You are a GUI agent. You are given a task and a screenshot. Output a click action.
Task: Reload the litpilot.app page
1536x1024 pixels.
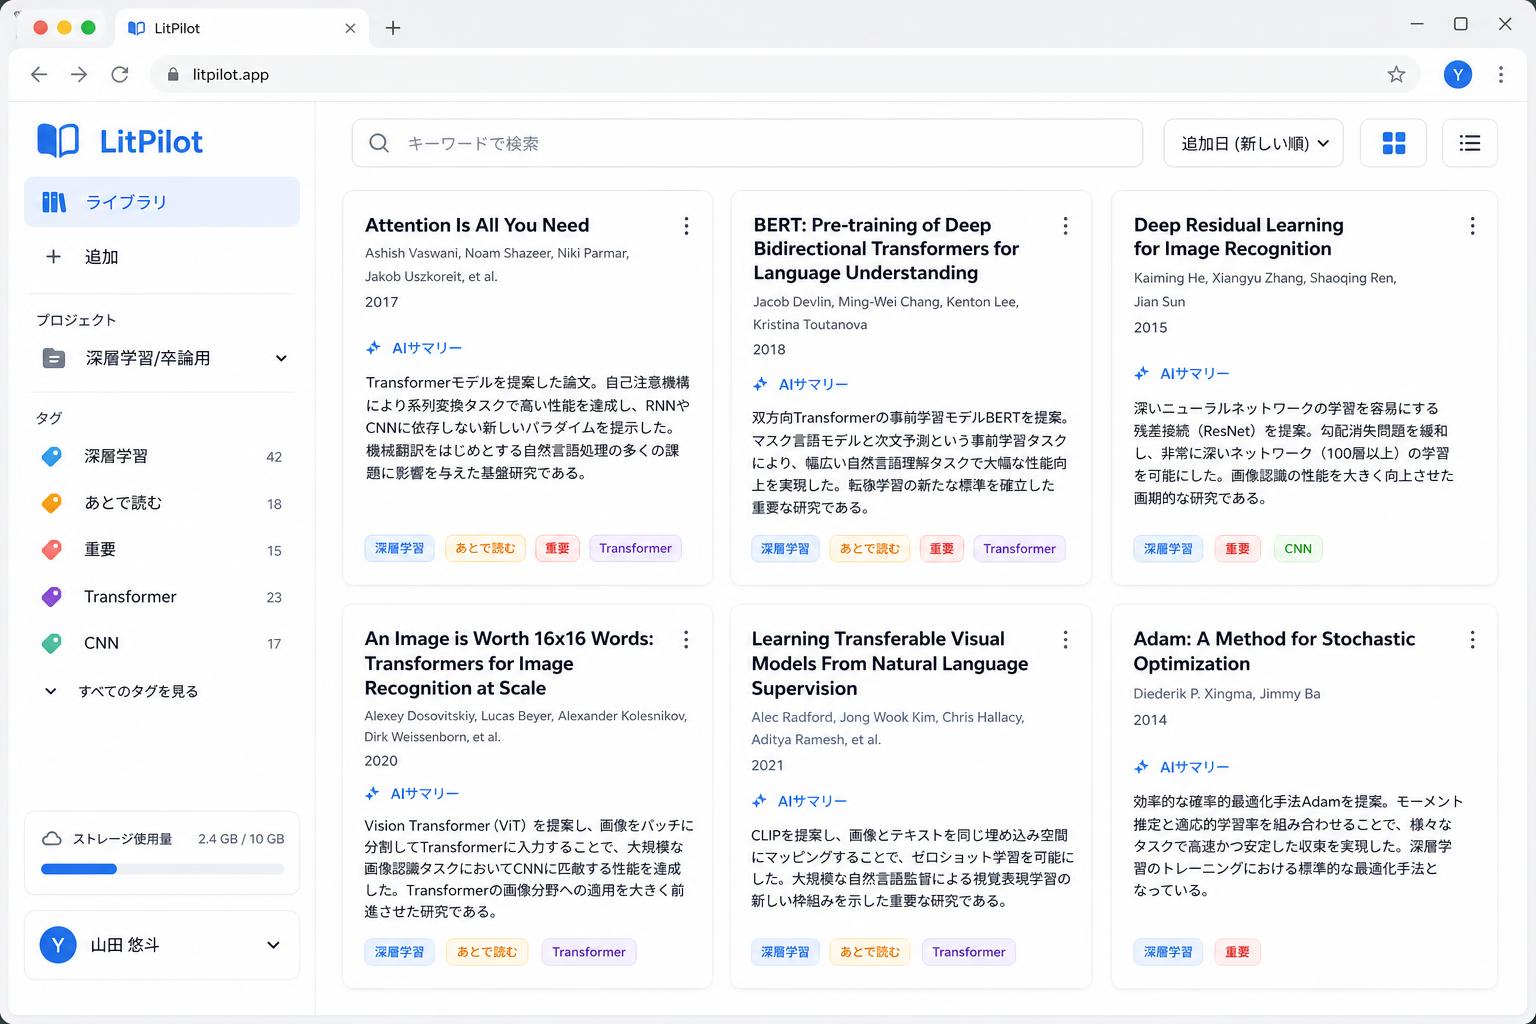(120, 74)
